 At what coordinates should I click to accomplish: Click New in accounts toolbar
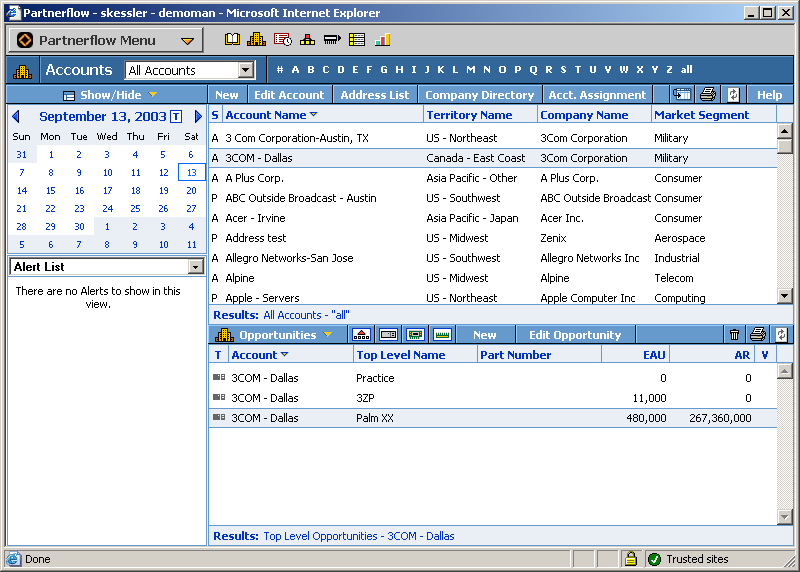[227, 95]
